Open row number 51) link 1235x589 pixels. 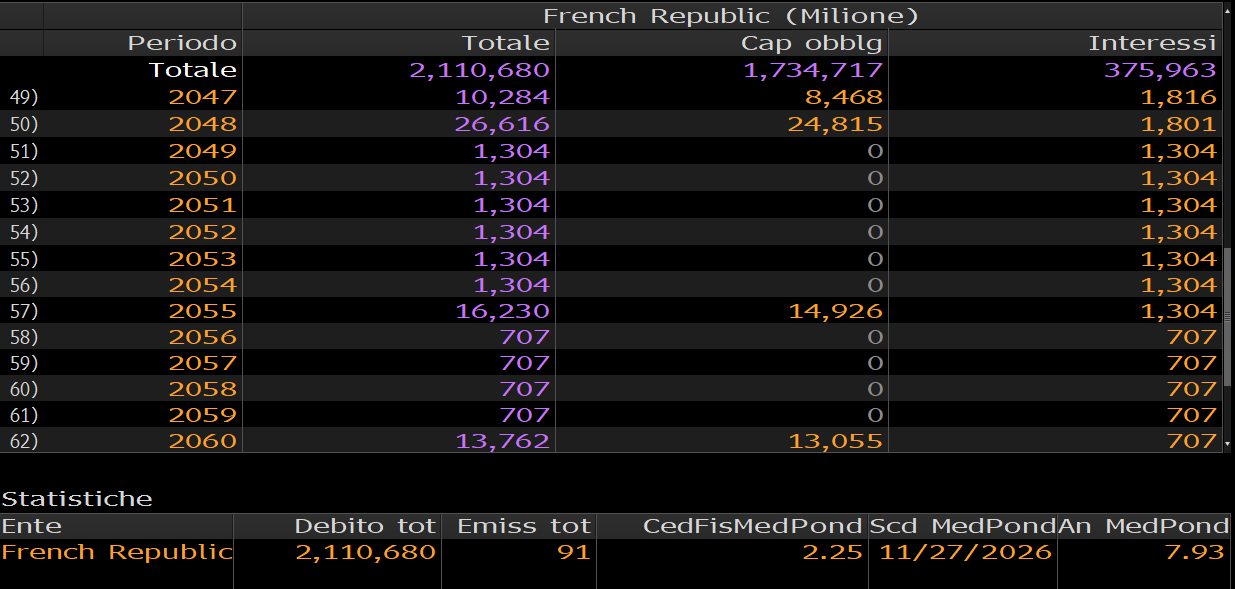point(24,151)
